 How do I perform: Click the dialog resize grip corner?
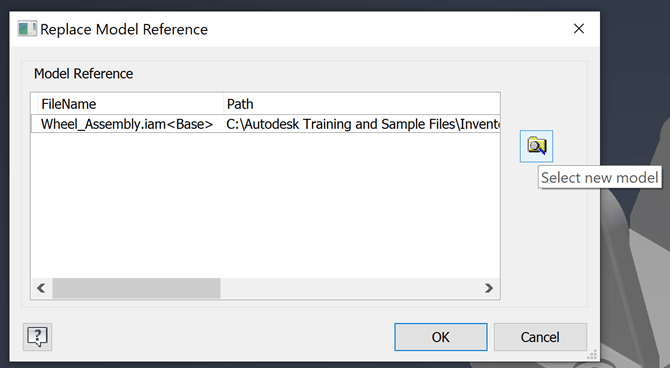593,355
